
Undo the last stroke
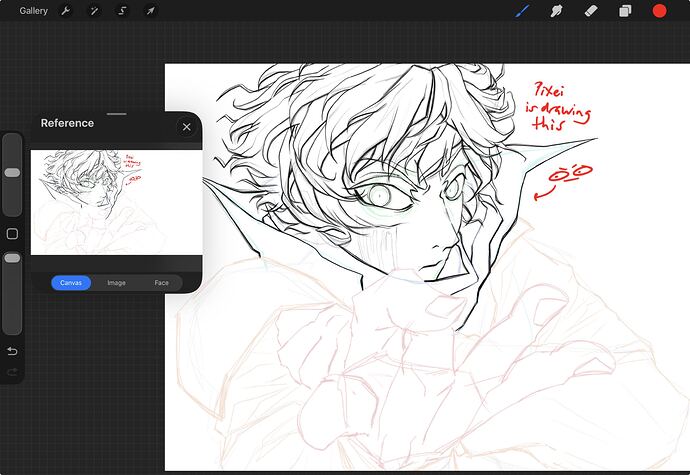coord(12,351)
